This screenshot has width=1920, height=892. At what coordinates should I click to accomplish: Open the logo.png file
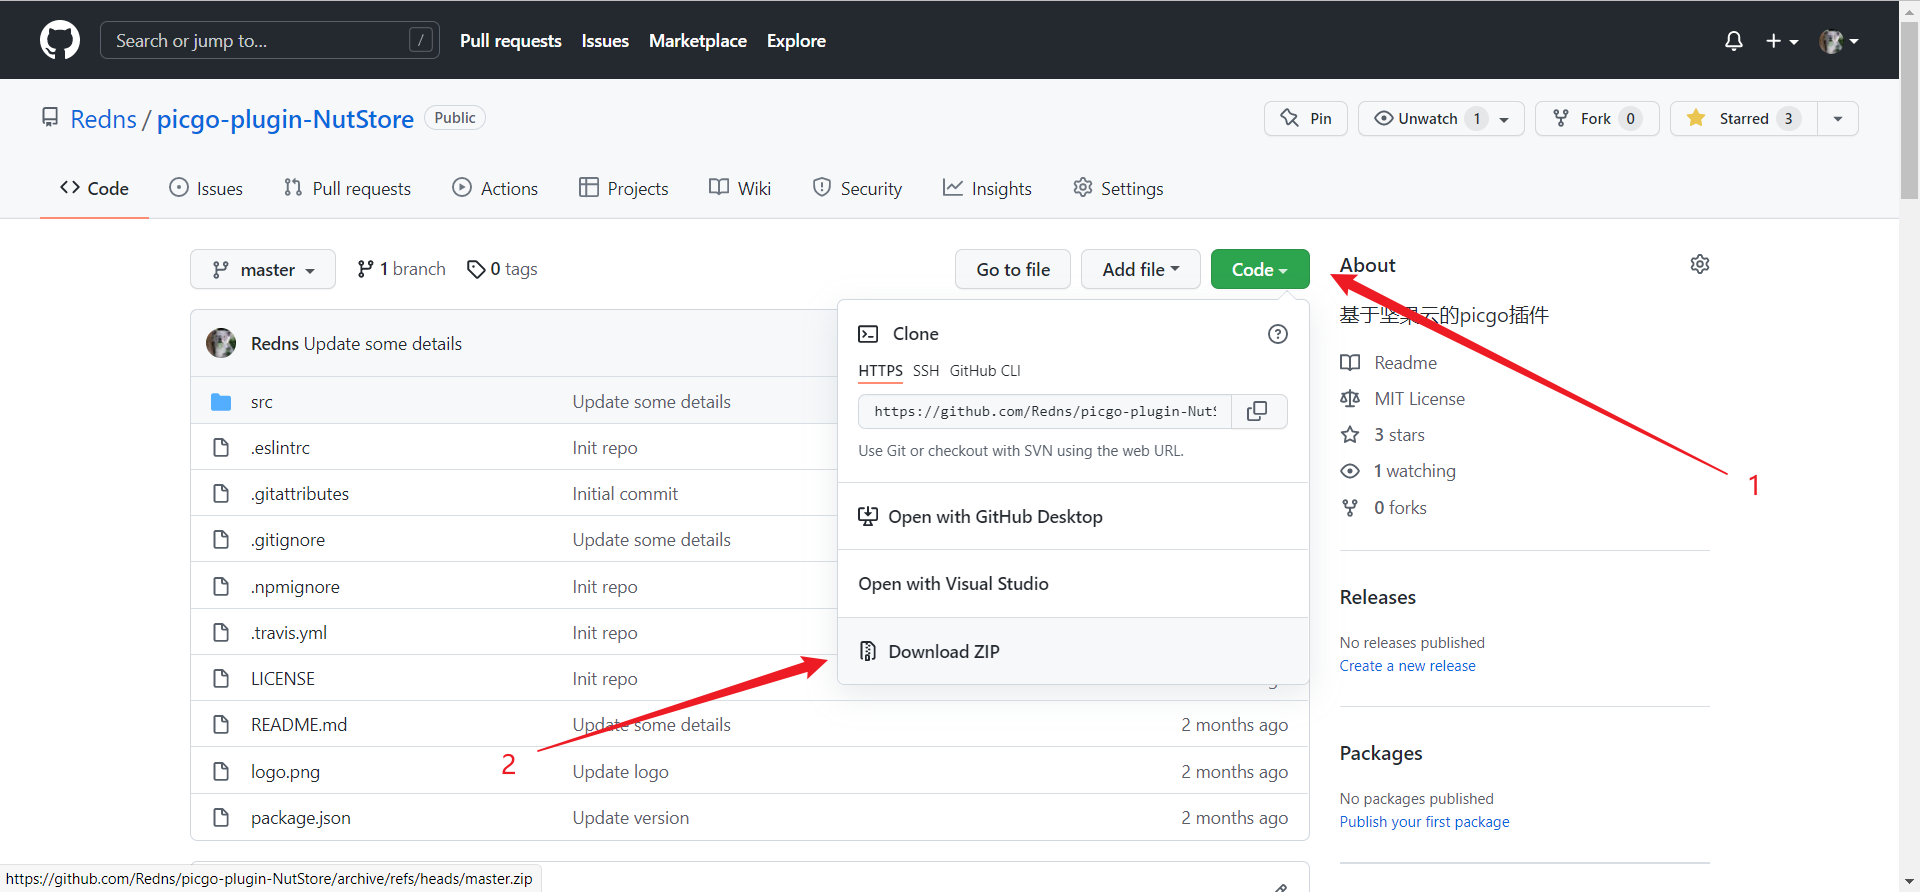click(x=285, y=772)
